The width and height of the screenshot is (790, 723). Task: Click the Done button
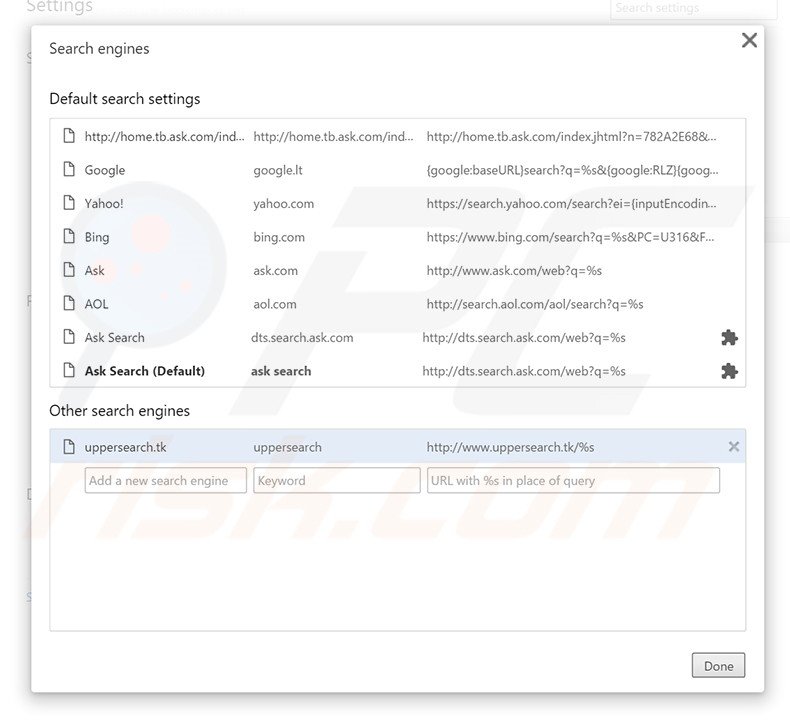718,666
